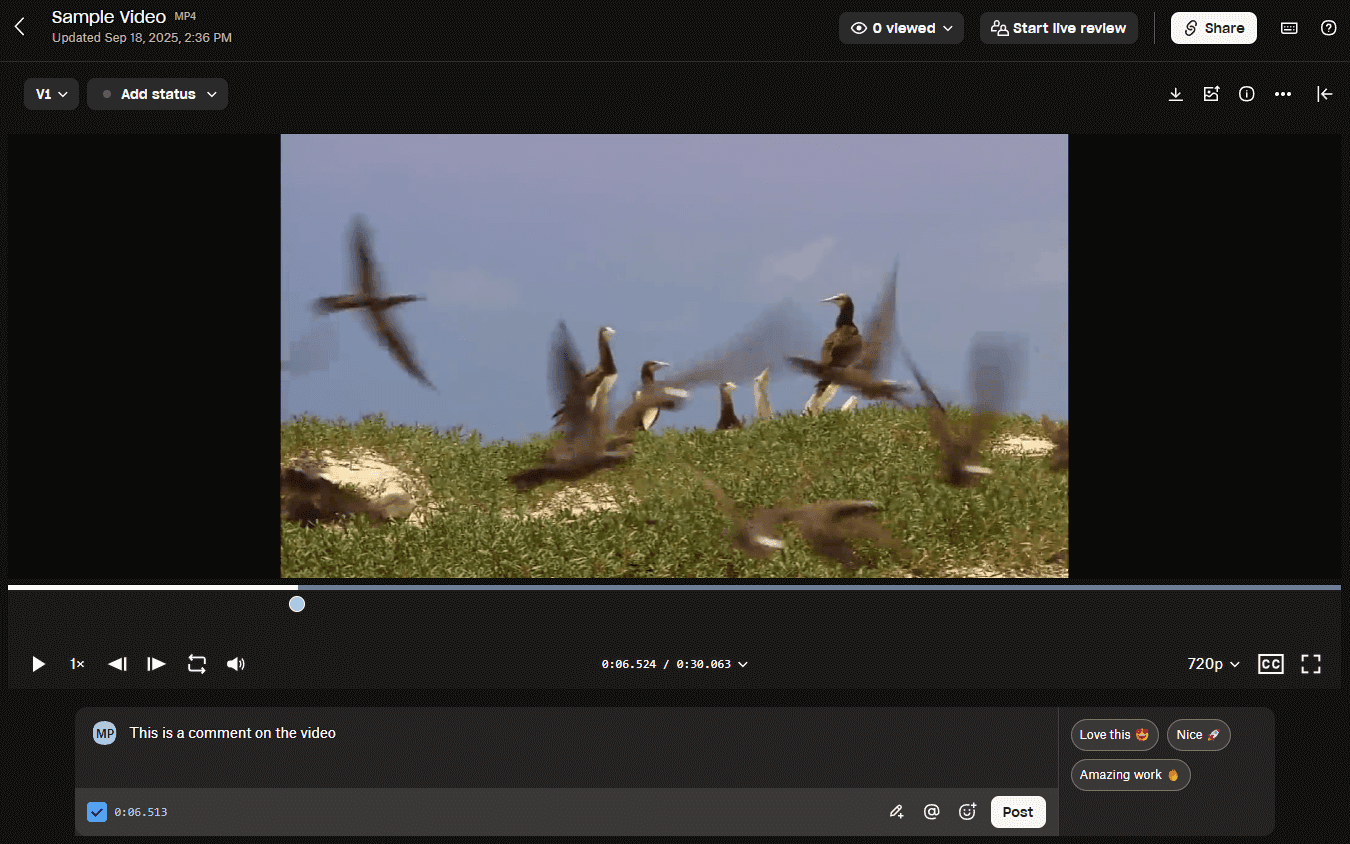The width and height of the screenshot is (1350, 844).
Task: Add an emoji reaction to comment
Action: (967, 812)
